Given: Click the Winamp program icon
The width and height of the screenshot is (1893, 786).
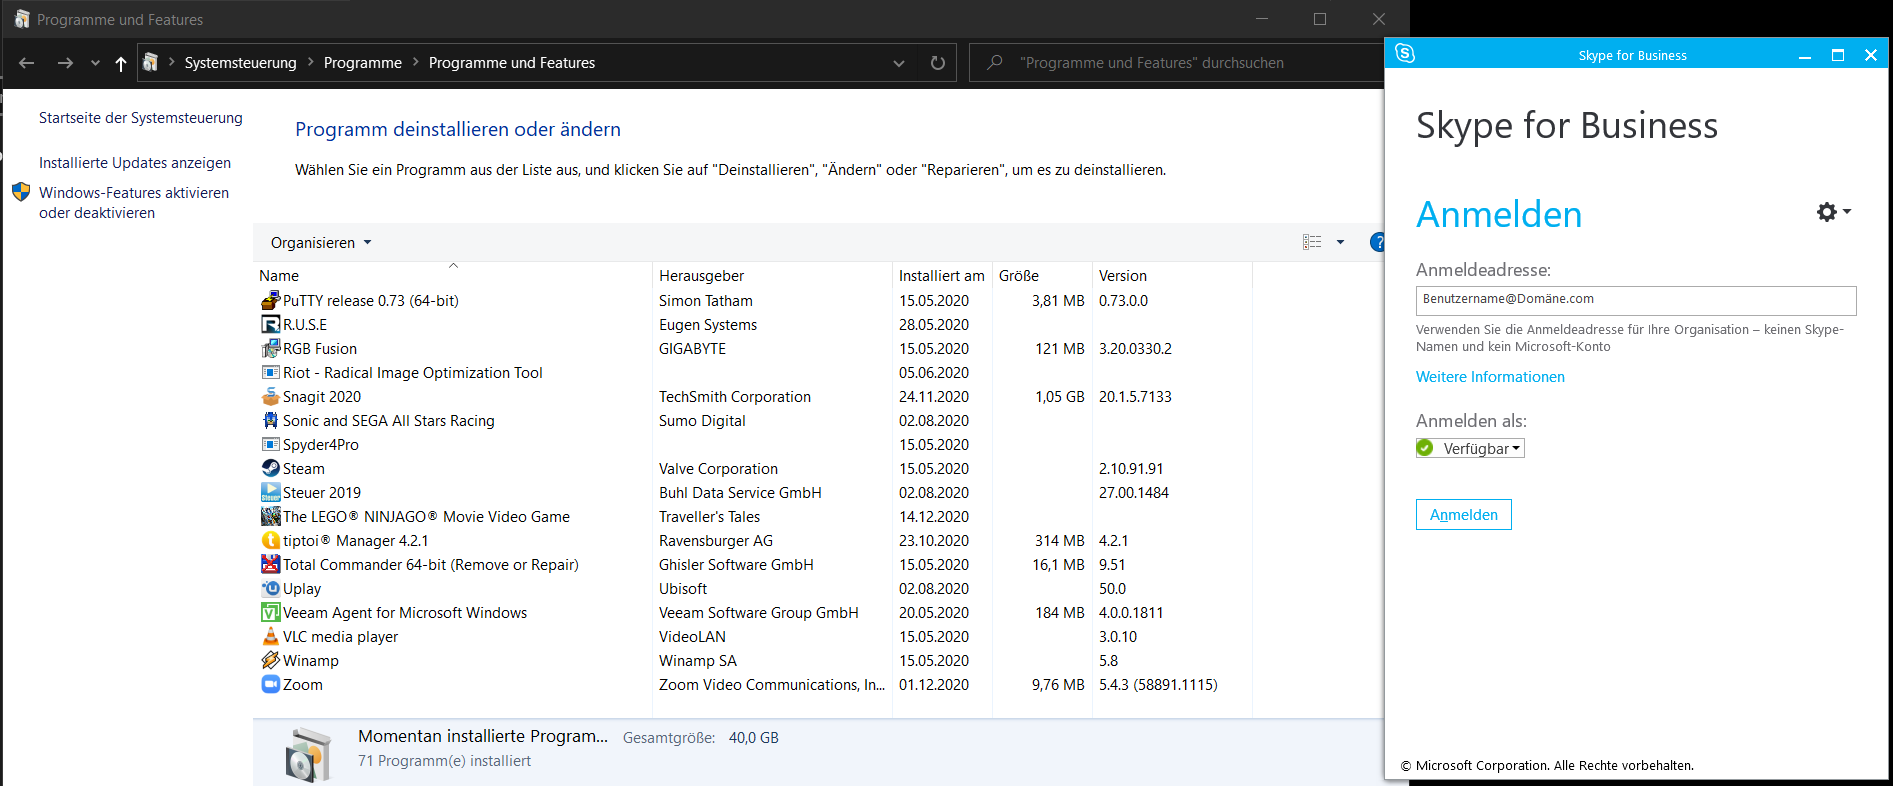Looking at the screenshot, I should tap(270, 660).
